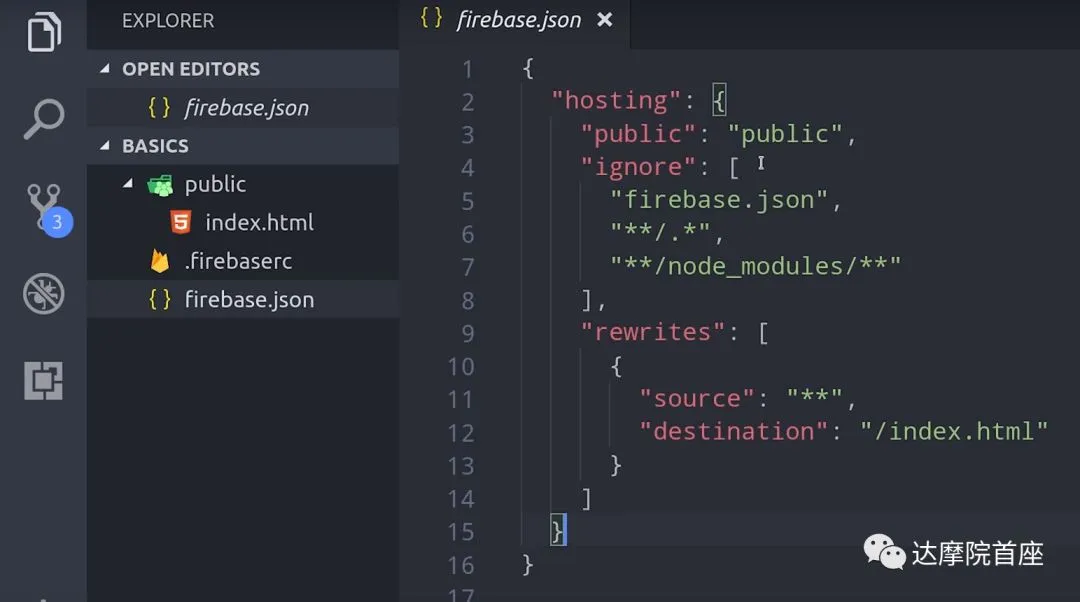Click the "**" source value on line 11
Image resolution: width=1080 pixels, height=602 pixels.
point(815,397)
